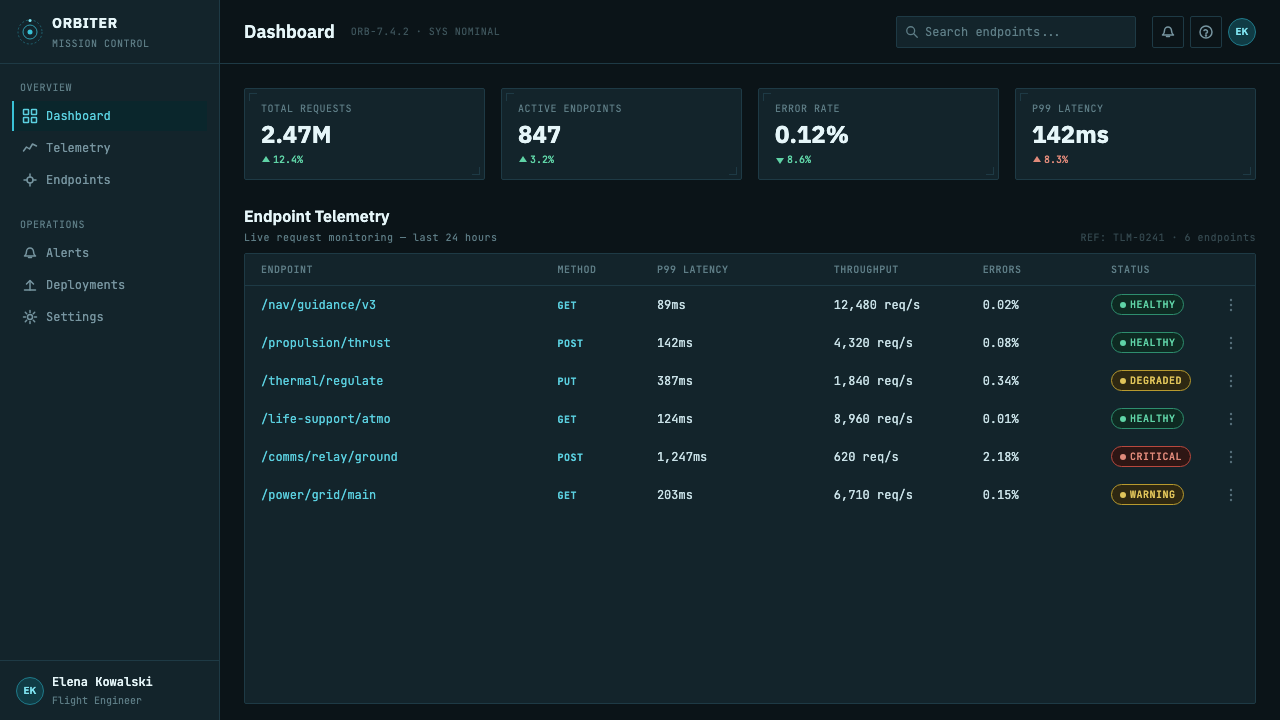
Task: Select the Error Rate stat card
Action: point(878,134)
